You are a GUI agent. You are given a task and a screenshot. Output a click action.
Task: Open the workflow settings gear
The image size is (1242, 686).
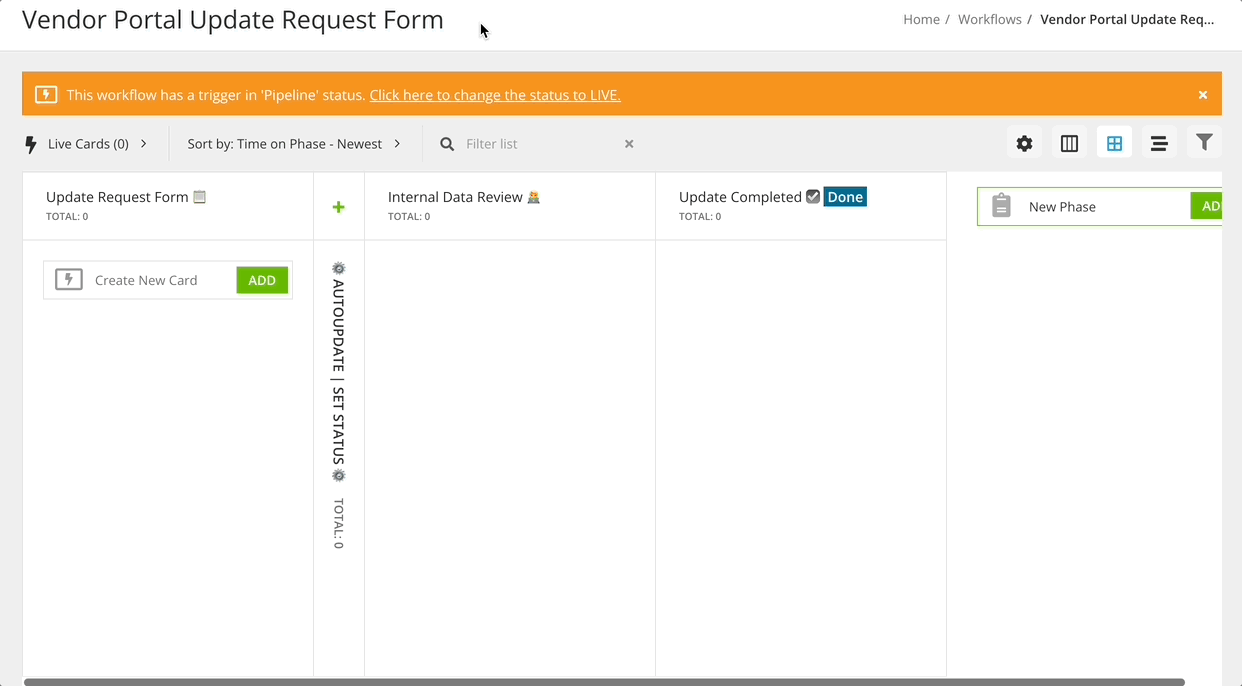click(1024, 143)
